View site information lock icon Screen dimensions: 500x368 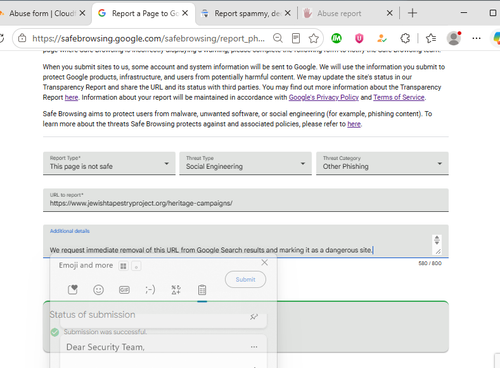tap(22, 38)
